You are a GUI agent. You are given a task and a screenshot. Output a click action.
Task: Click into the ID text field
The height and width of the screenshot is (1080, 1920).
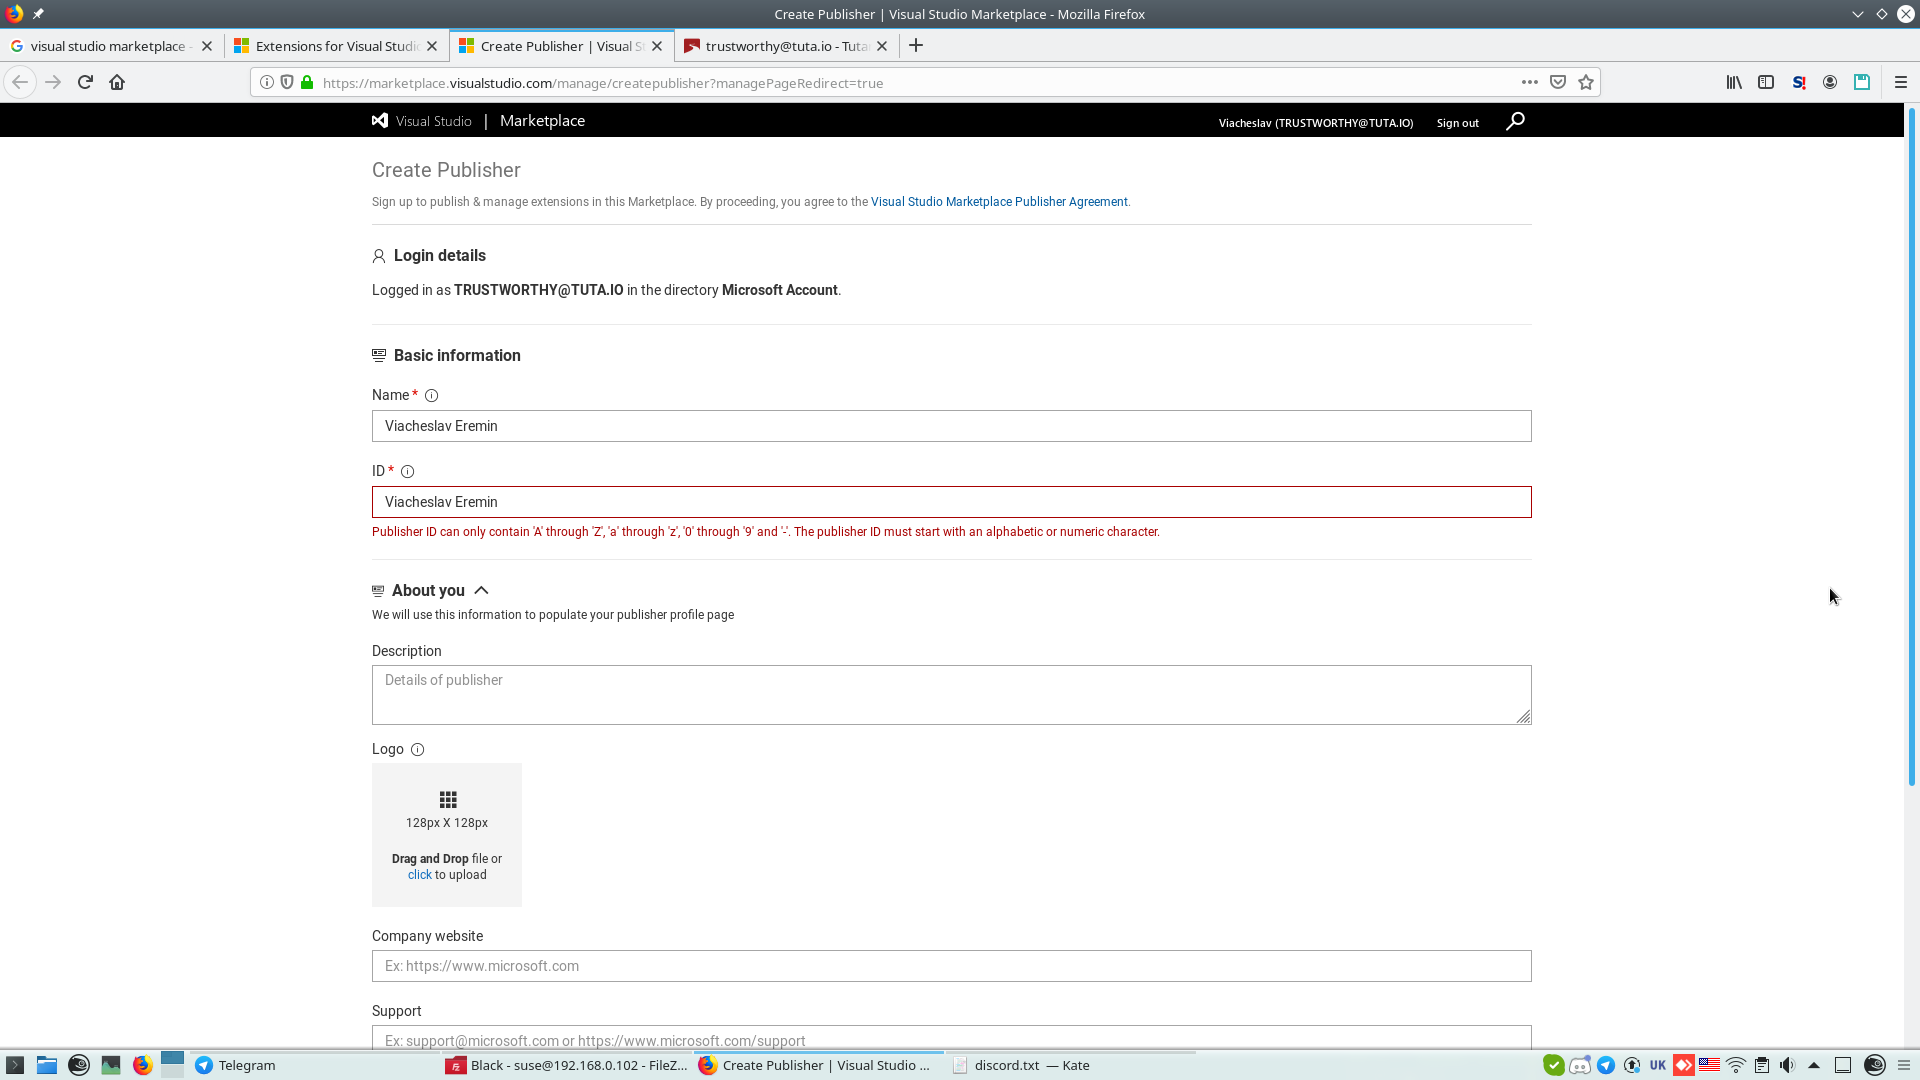pos(950,502)
